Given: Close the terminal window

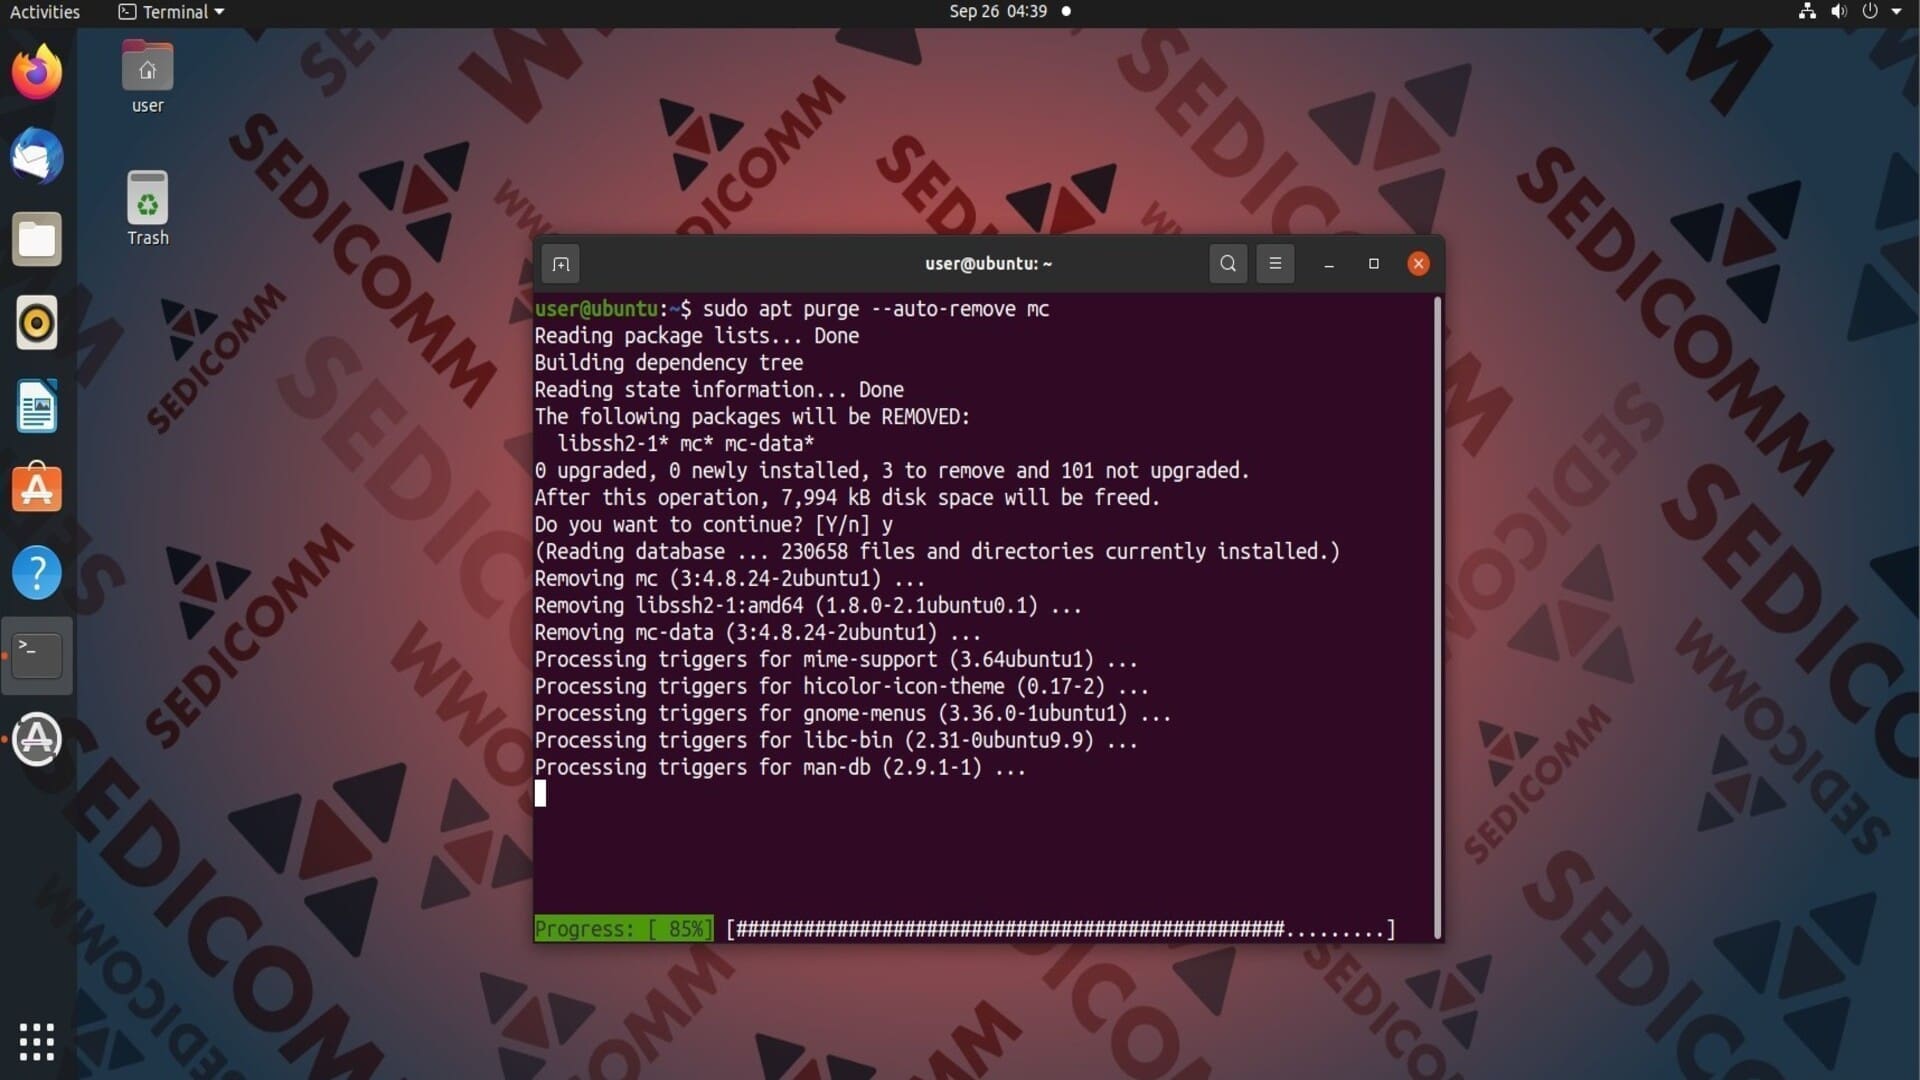Looking at the screenshot, I should tap(1418, 264).
